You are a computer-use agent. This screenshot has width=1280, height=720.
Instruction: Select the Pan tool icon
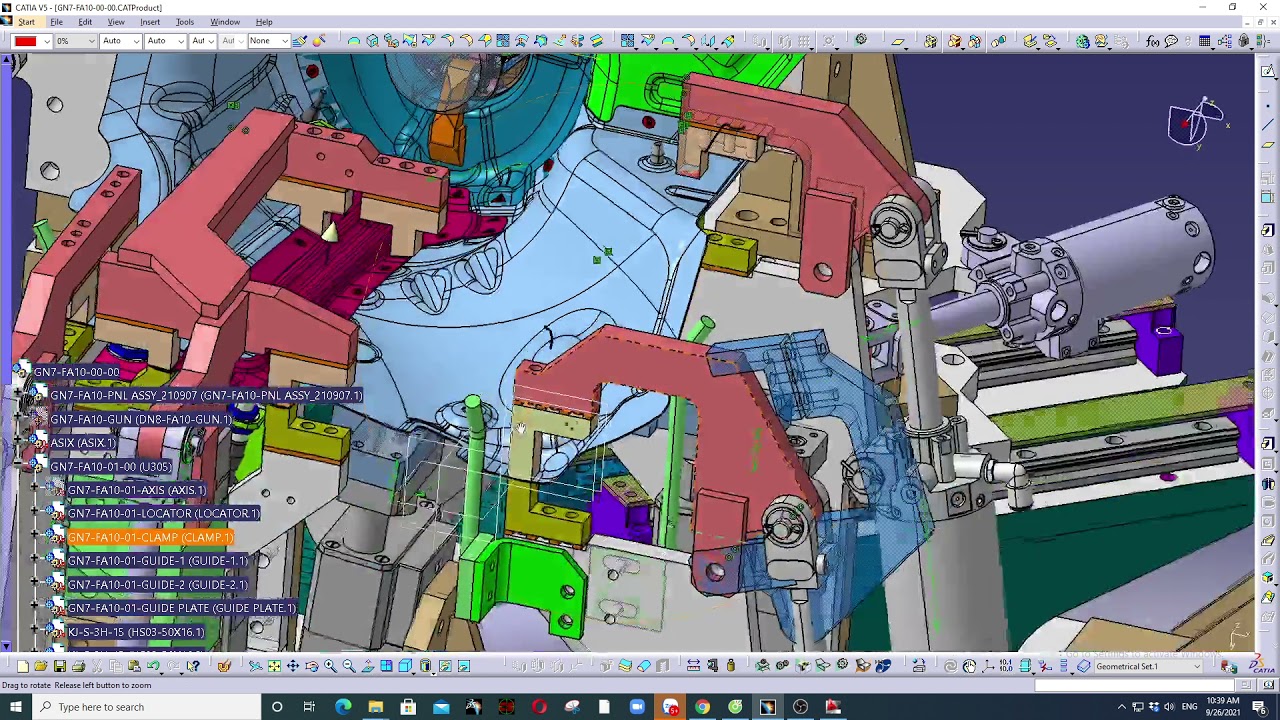pyautogui.click(x=292, y=666)
